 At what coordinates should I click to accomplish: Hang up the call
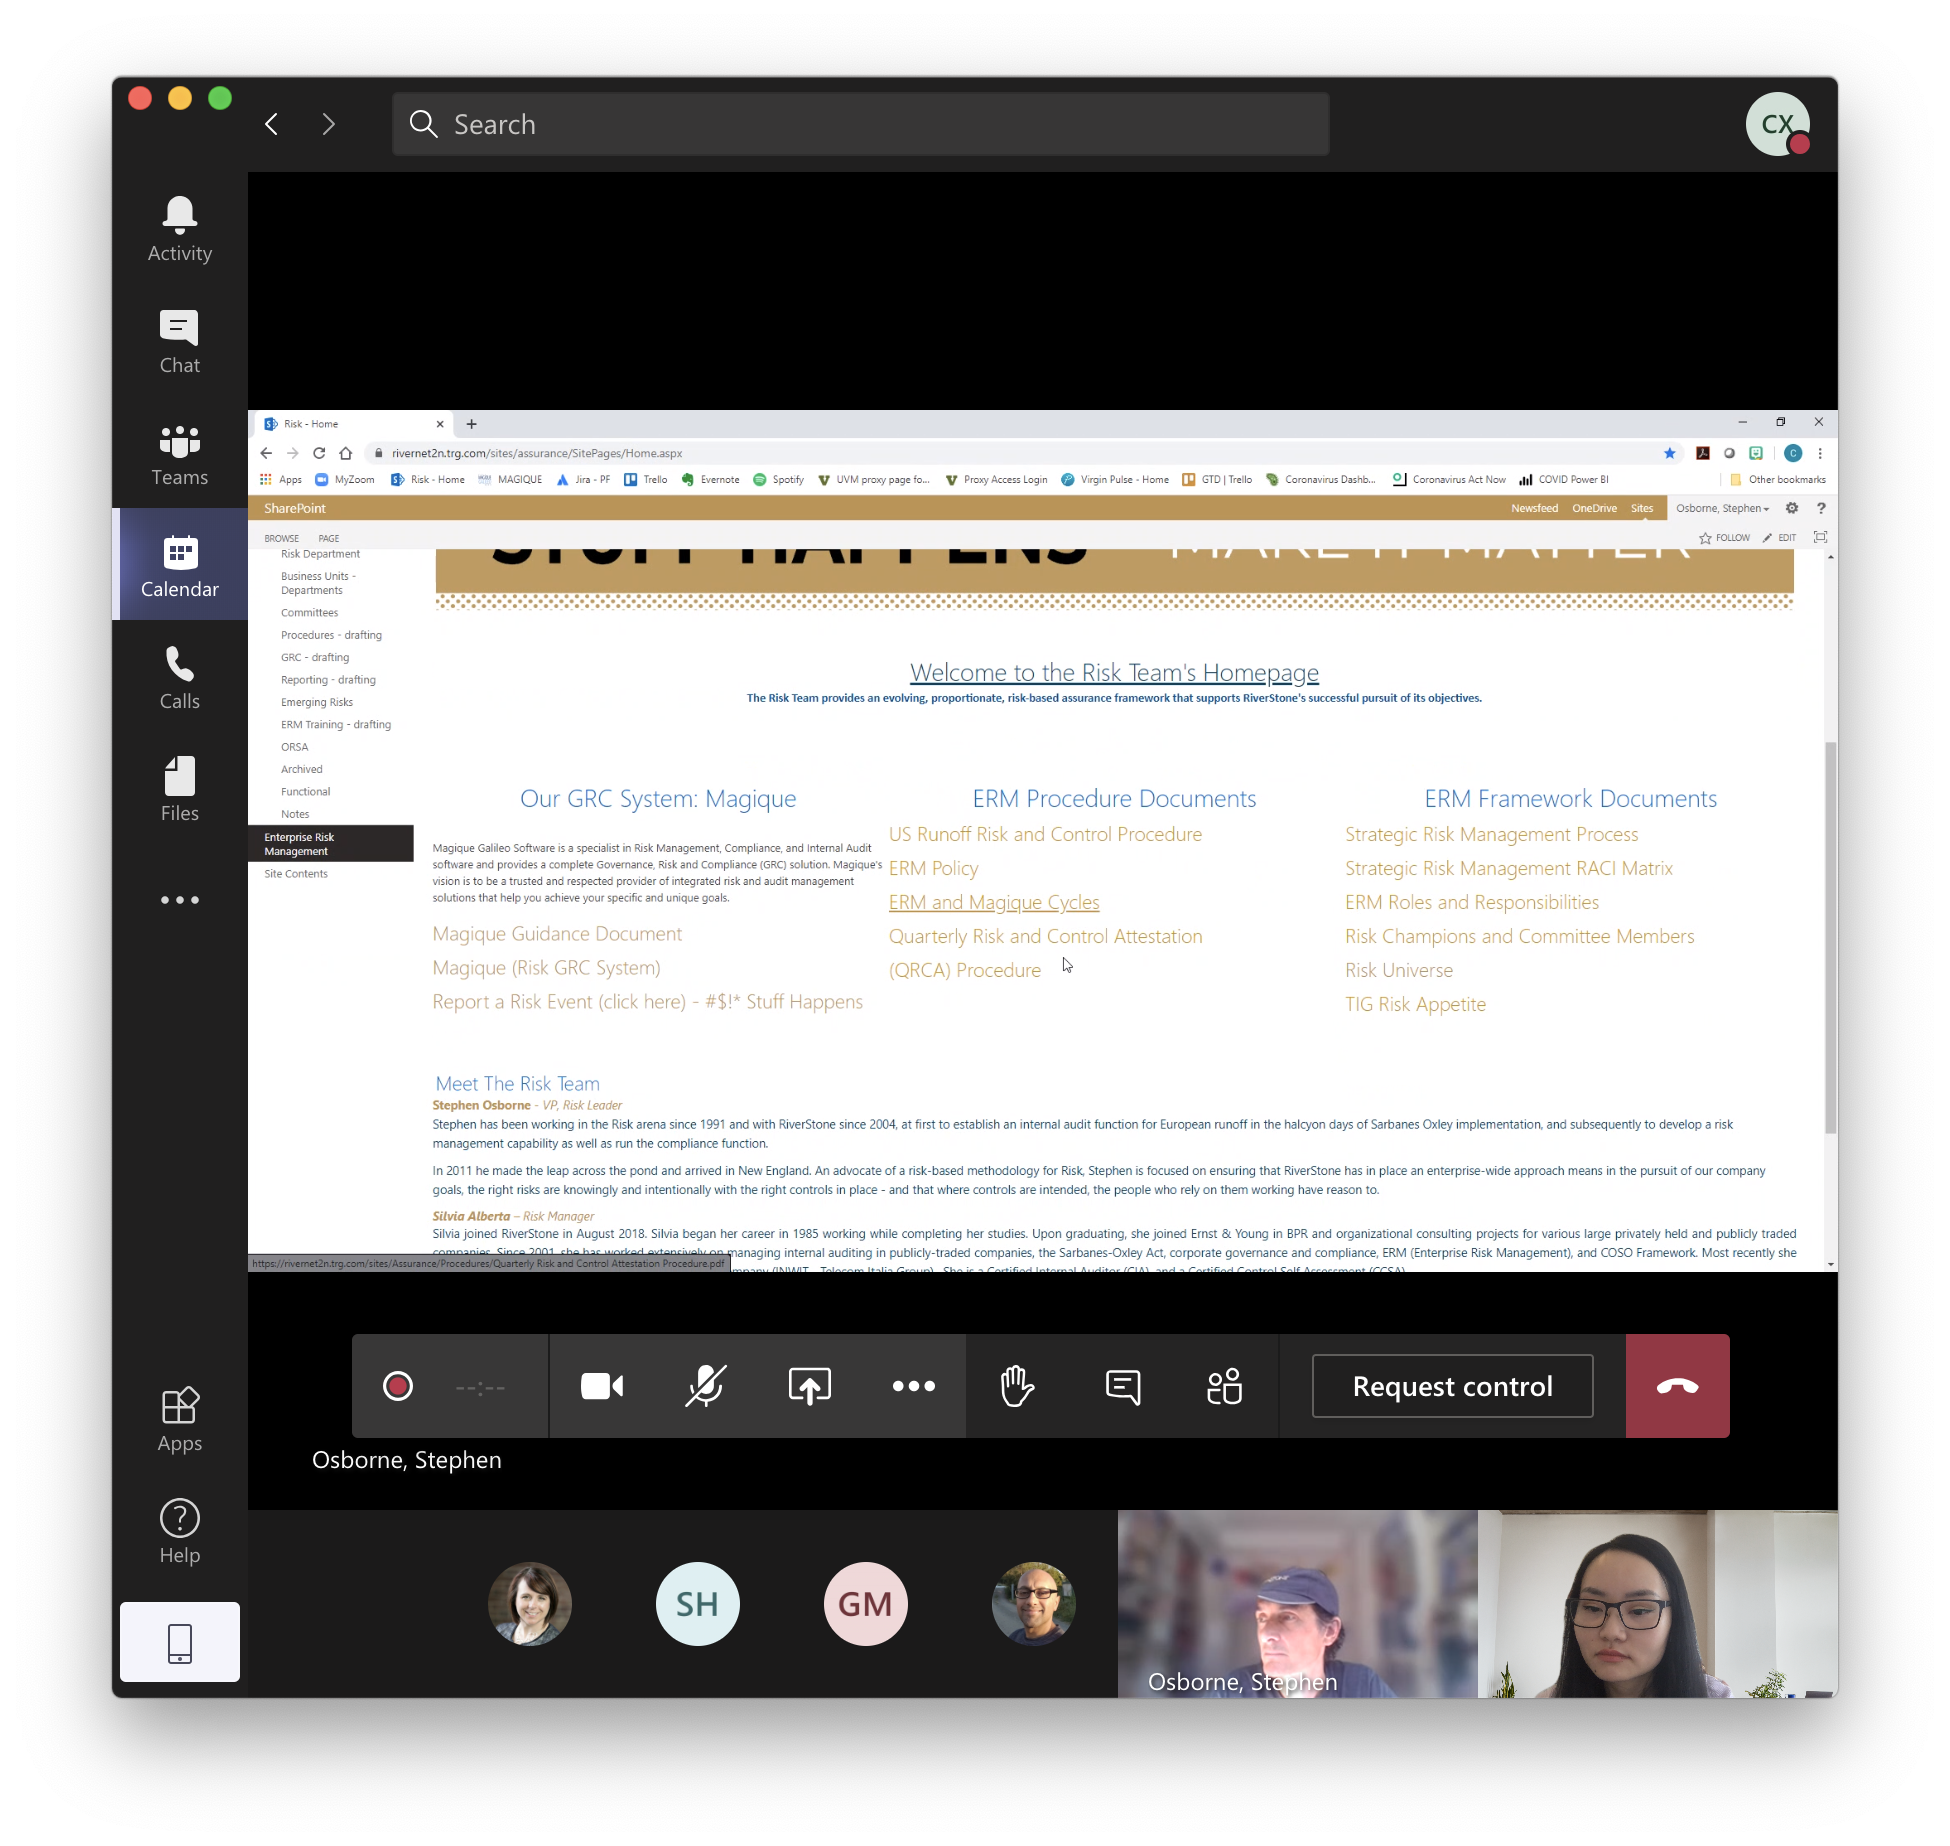tap(1677, 1386)
